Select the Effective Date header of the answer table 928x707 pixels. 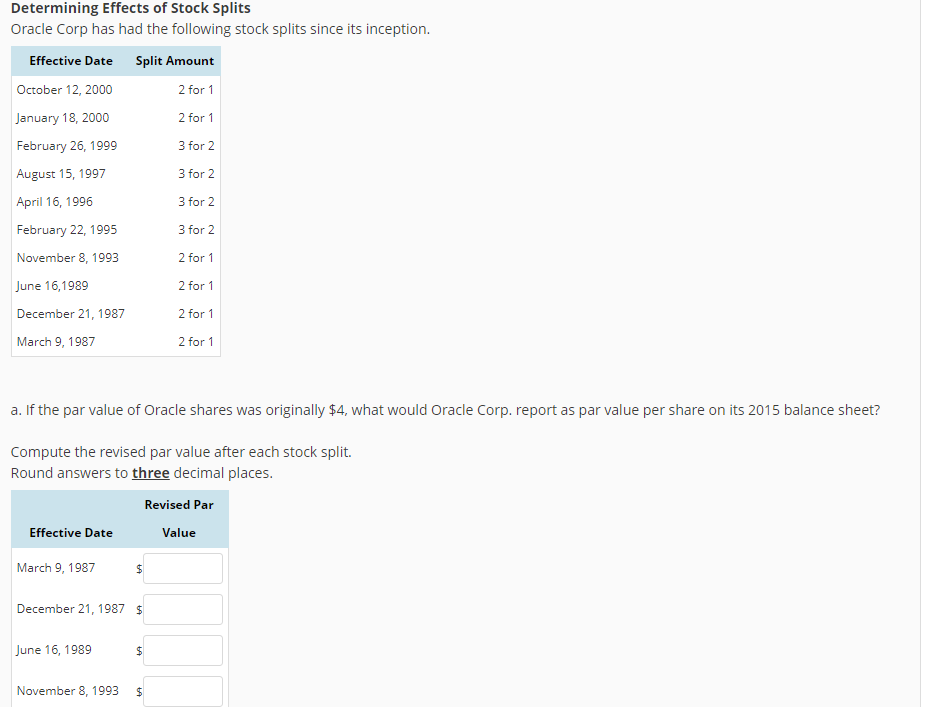[70, 532]
